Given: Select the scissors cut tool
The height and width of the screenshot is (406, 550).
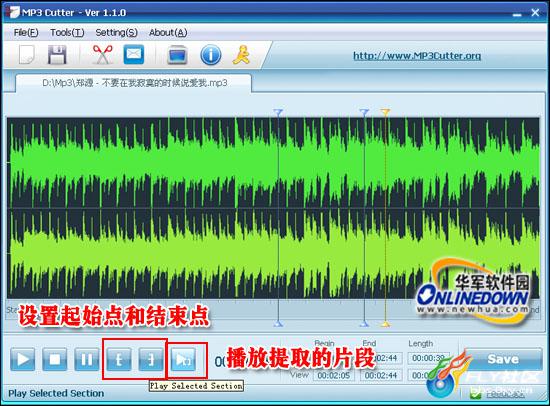Looking at the screenshot, I should click(x=102, y=55).
